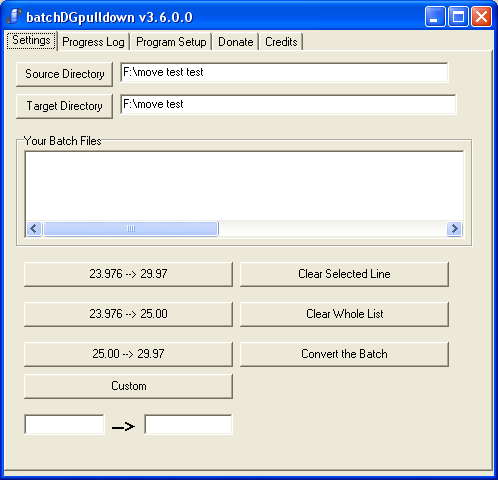Focus the custom source framerate input field

tap(64, 424)
